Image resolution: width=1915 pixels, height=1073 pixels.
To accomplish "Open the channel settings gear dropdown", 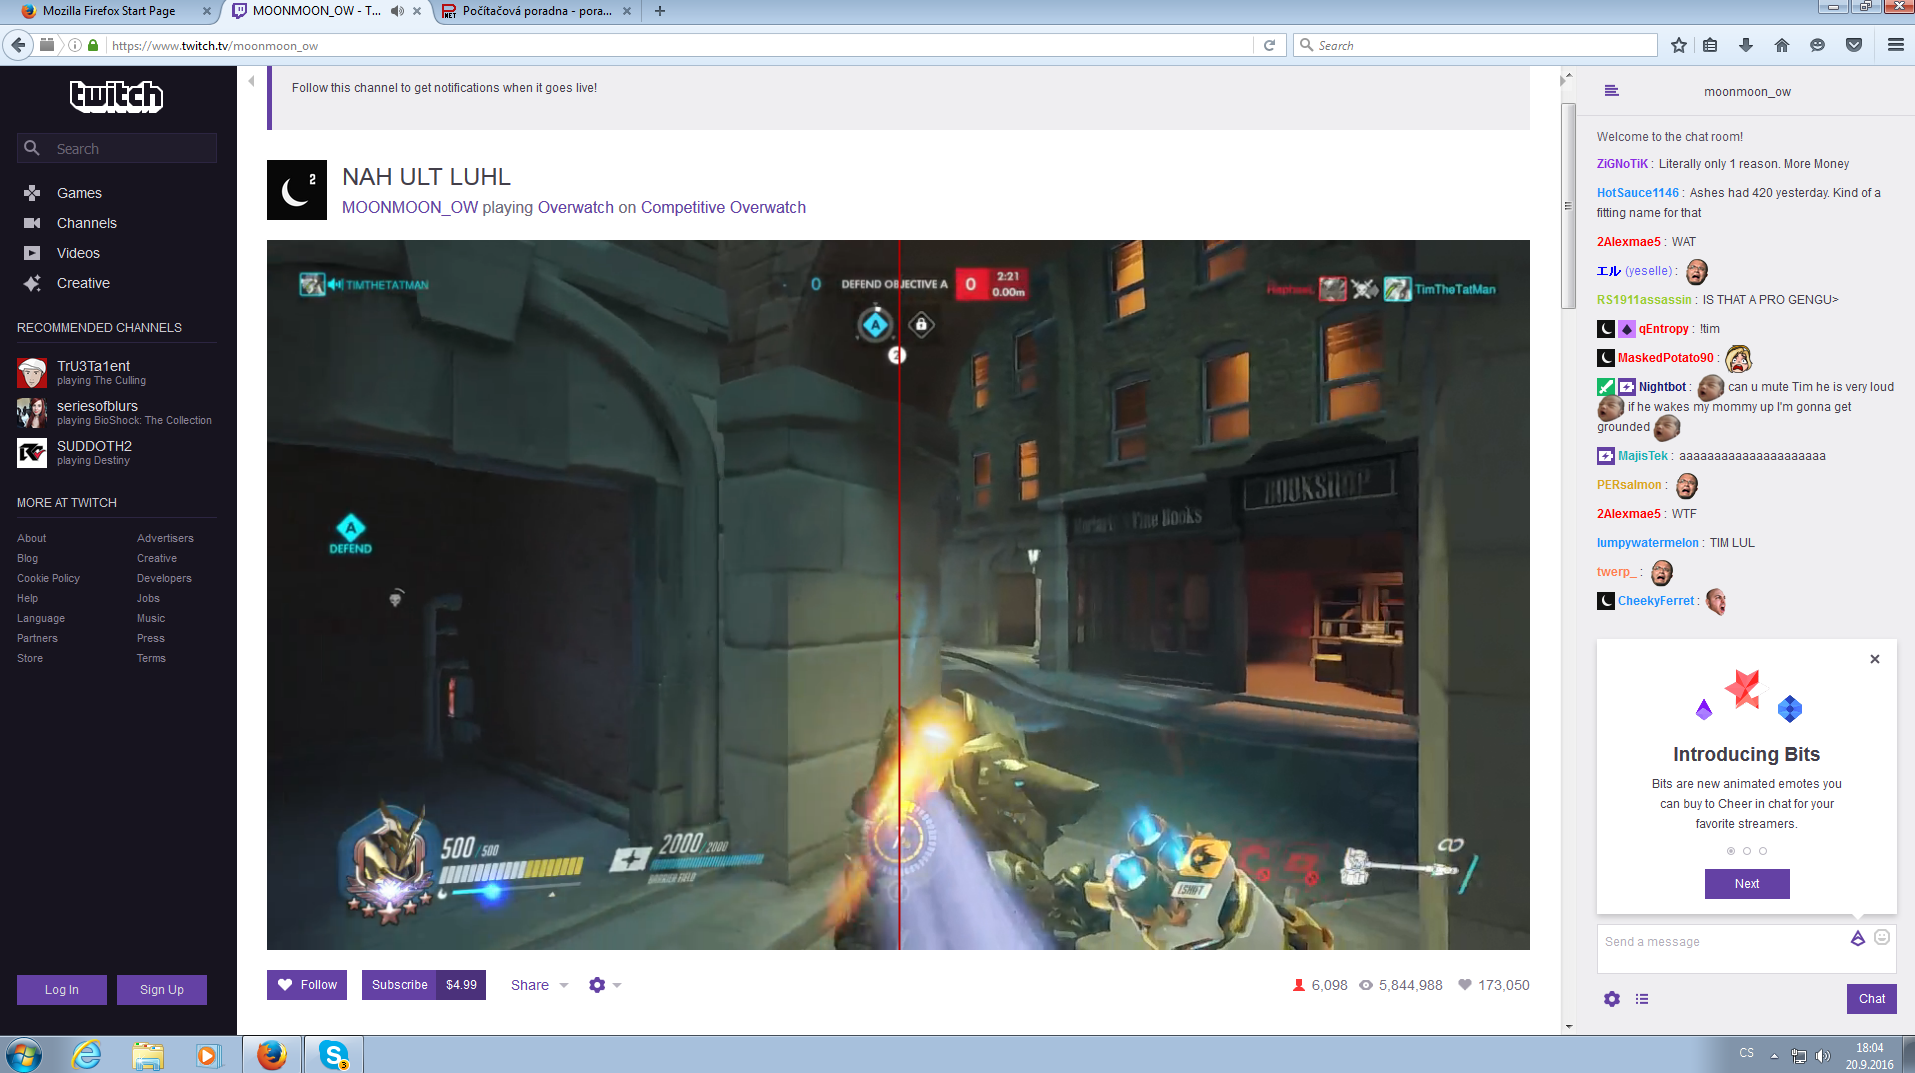I will (605, 985).
